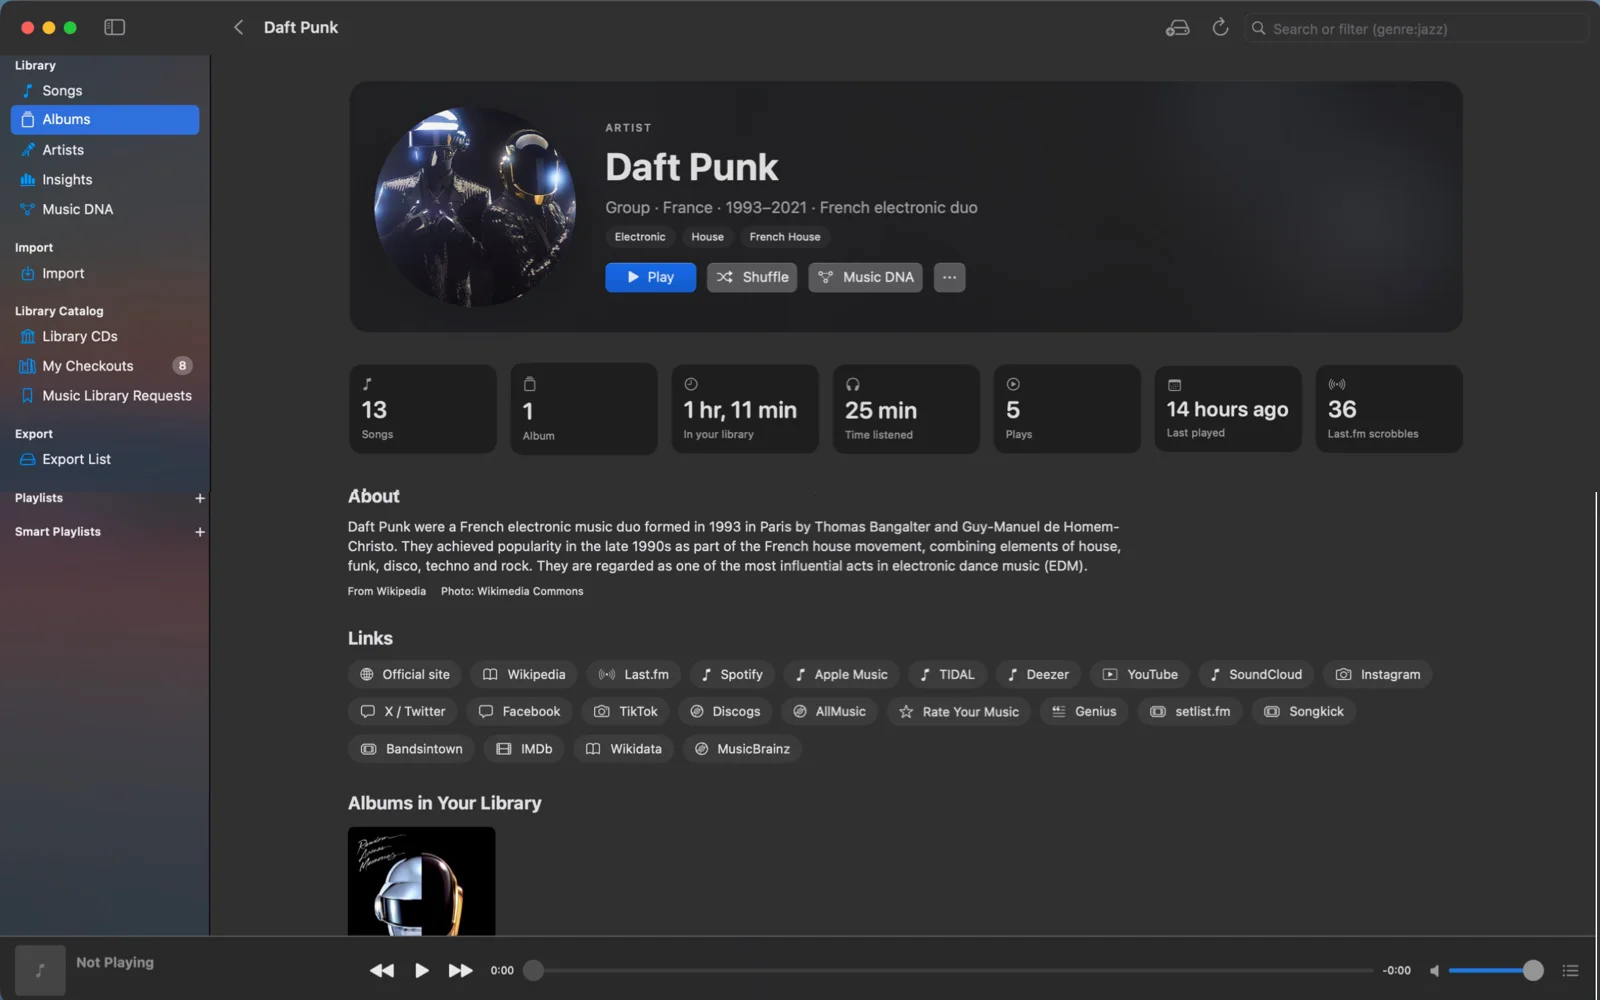Viewport: 1600px width, 1000px height.
Task: Select Artists in the sidebar
Action: click(x=105, y=150)
